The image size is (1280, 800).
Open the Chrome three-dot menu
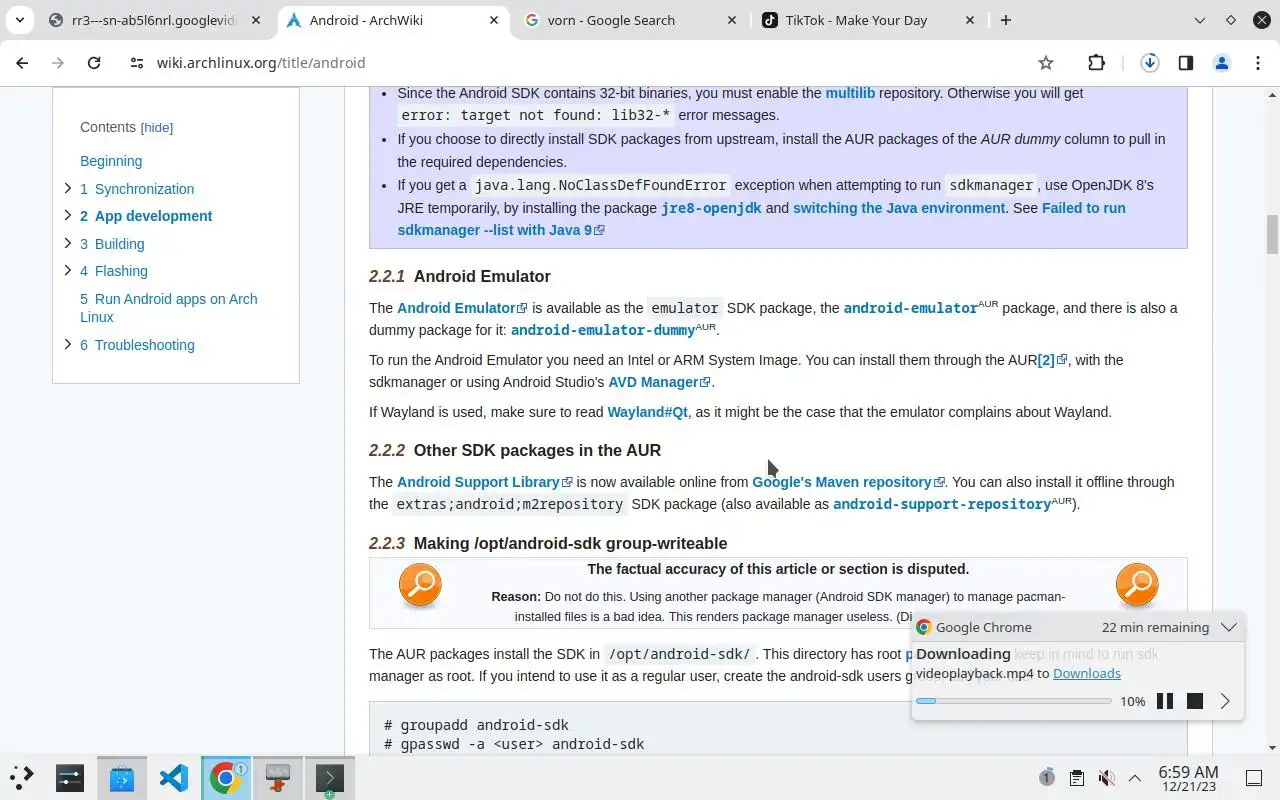pyautogui.click(x=1257, y=63)
